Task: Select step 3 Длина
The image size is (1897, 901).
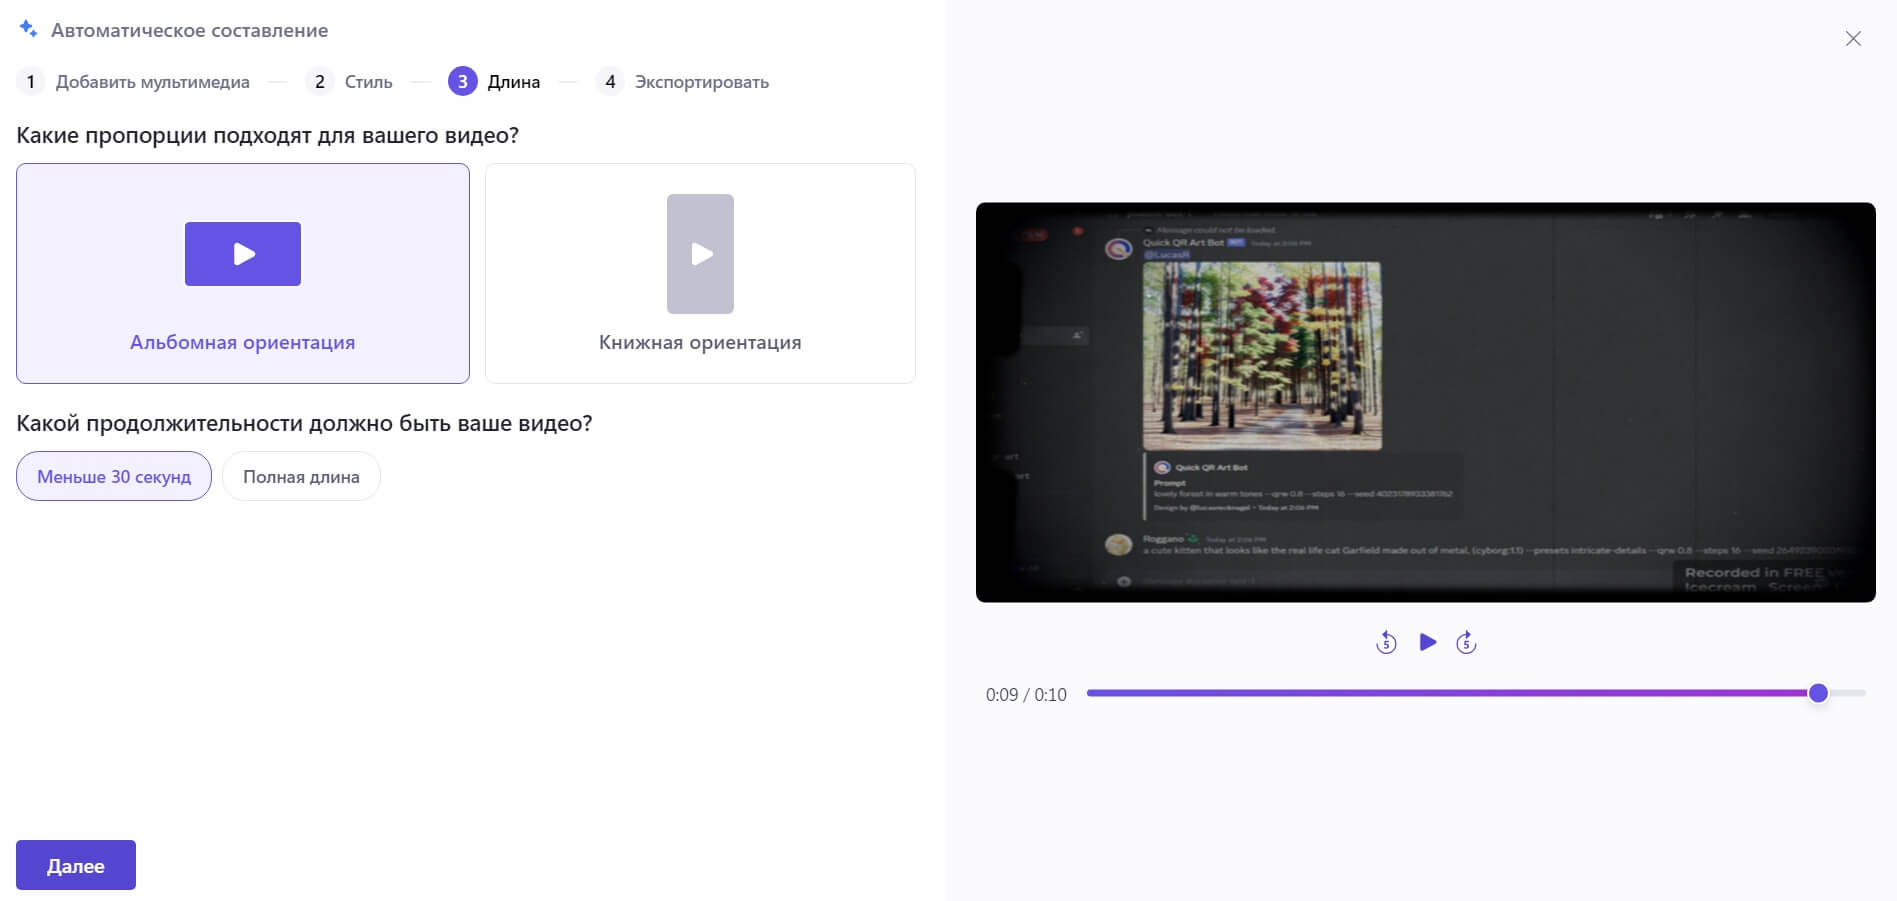Action: 494,82
